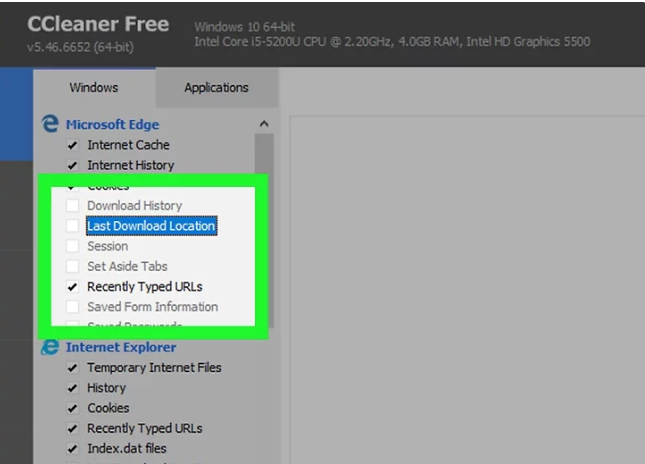The image size is (645, 464).
Task: Enable the Saved Form Information checkbox
Action: pos(73,307)
